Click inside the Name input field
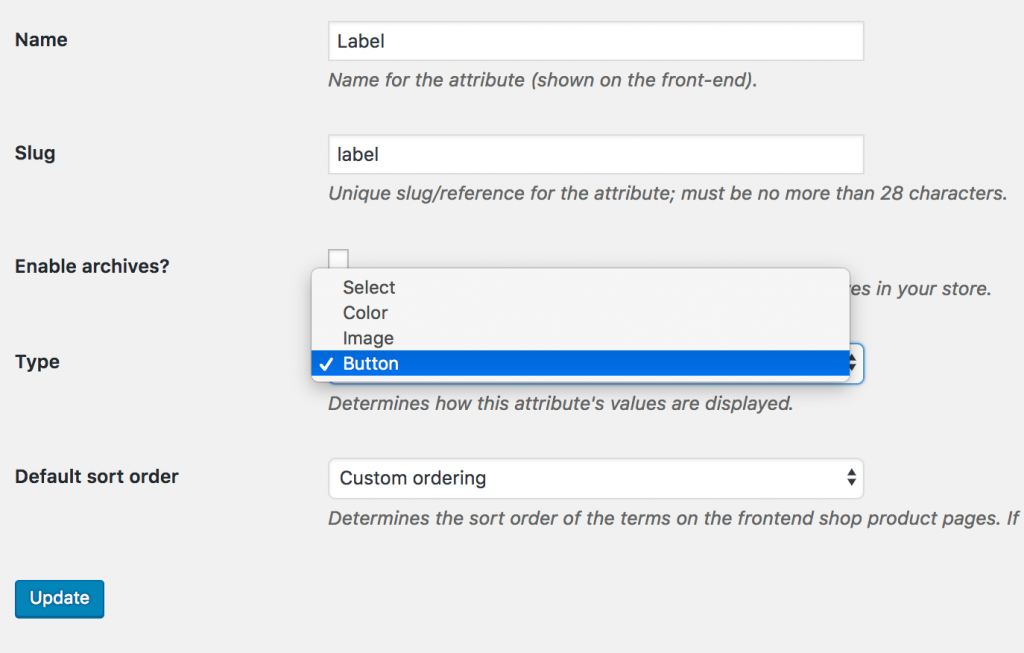The image size is (1024, 653). [595, 41]
